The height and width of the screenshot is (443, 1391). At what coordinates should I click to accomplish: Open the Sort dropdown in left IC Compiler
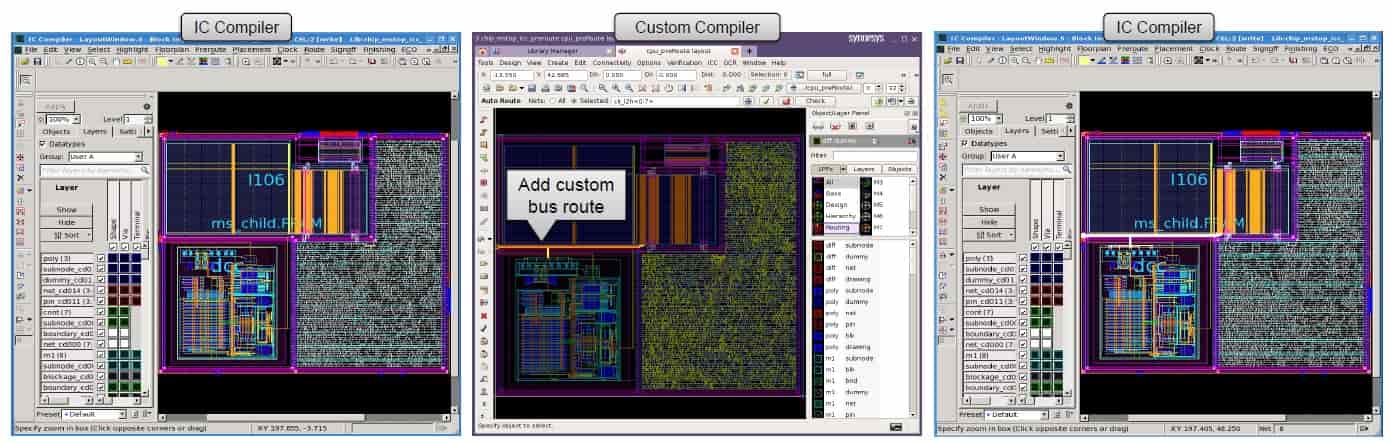[66, 234]
